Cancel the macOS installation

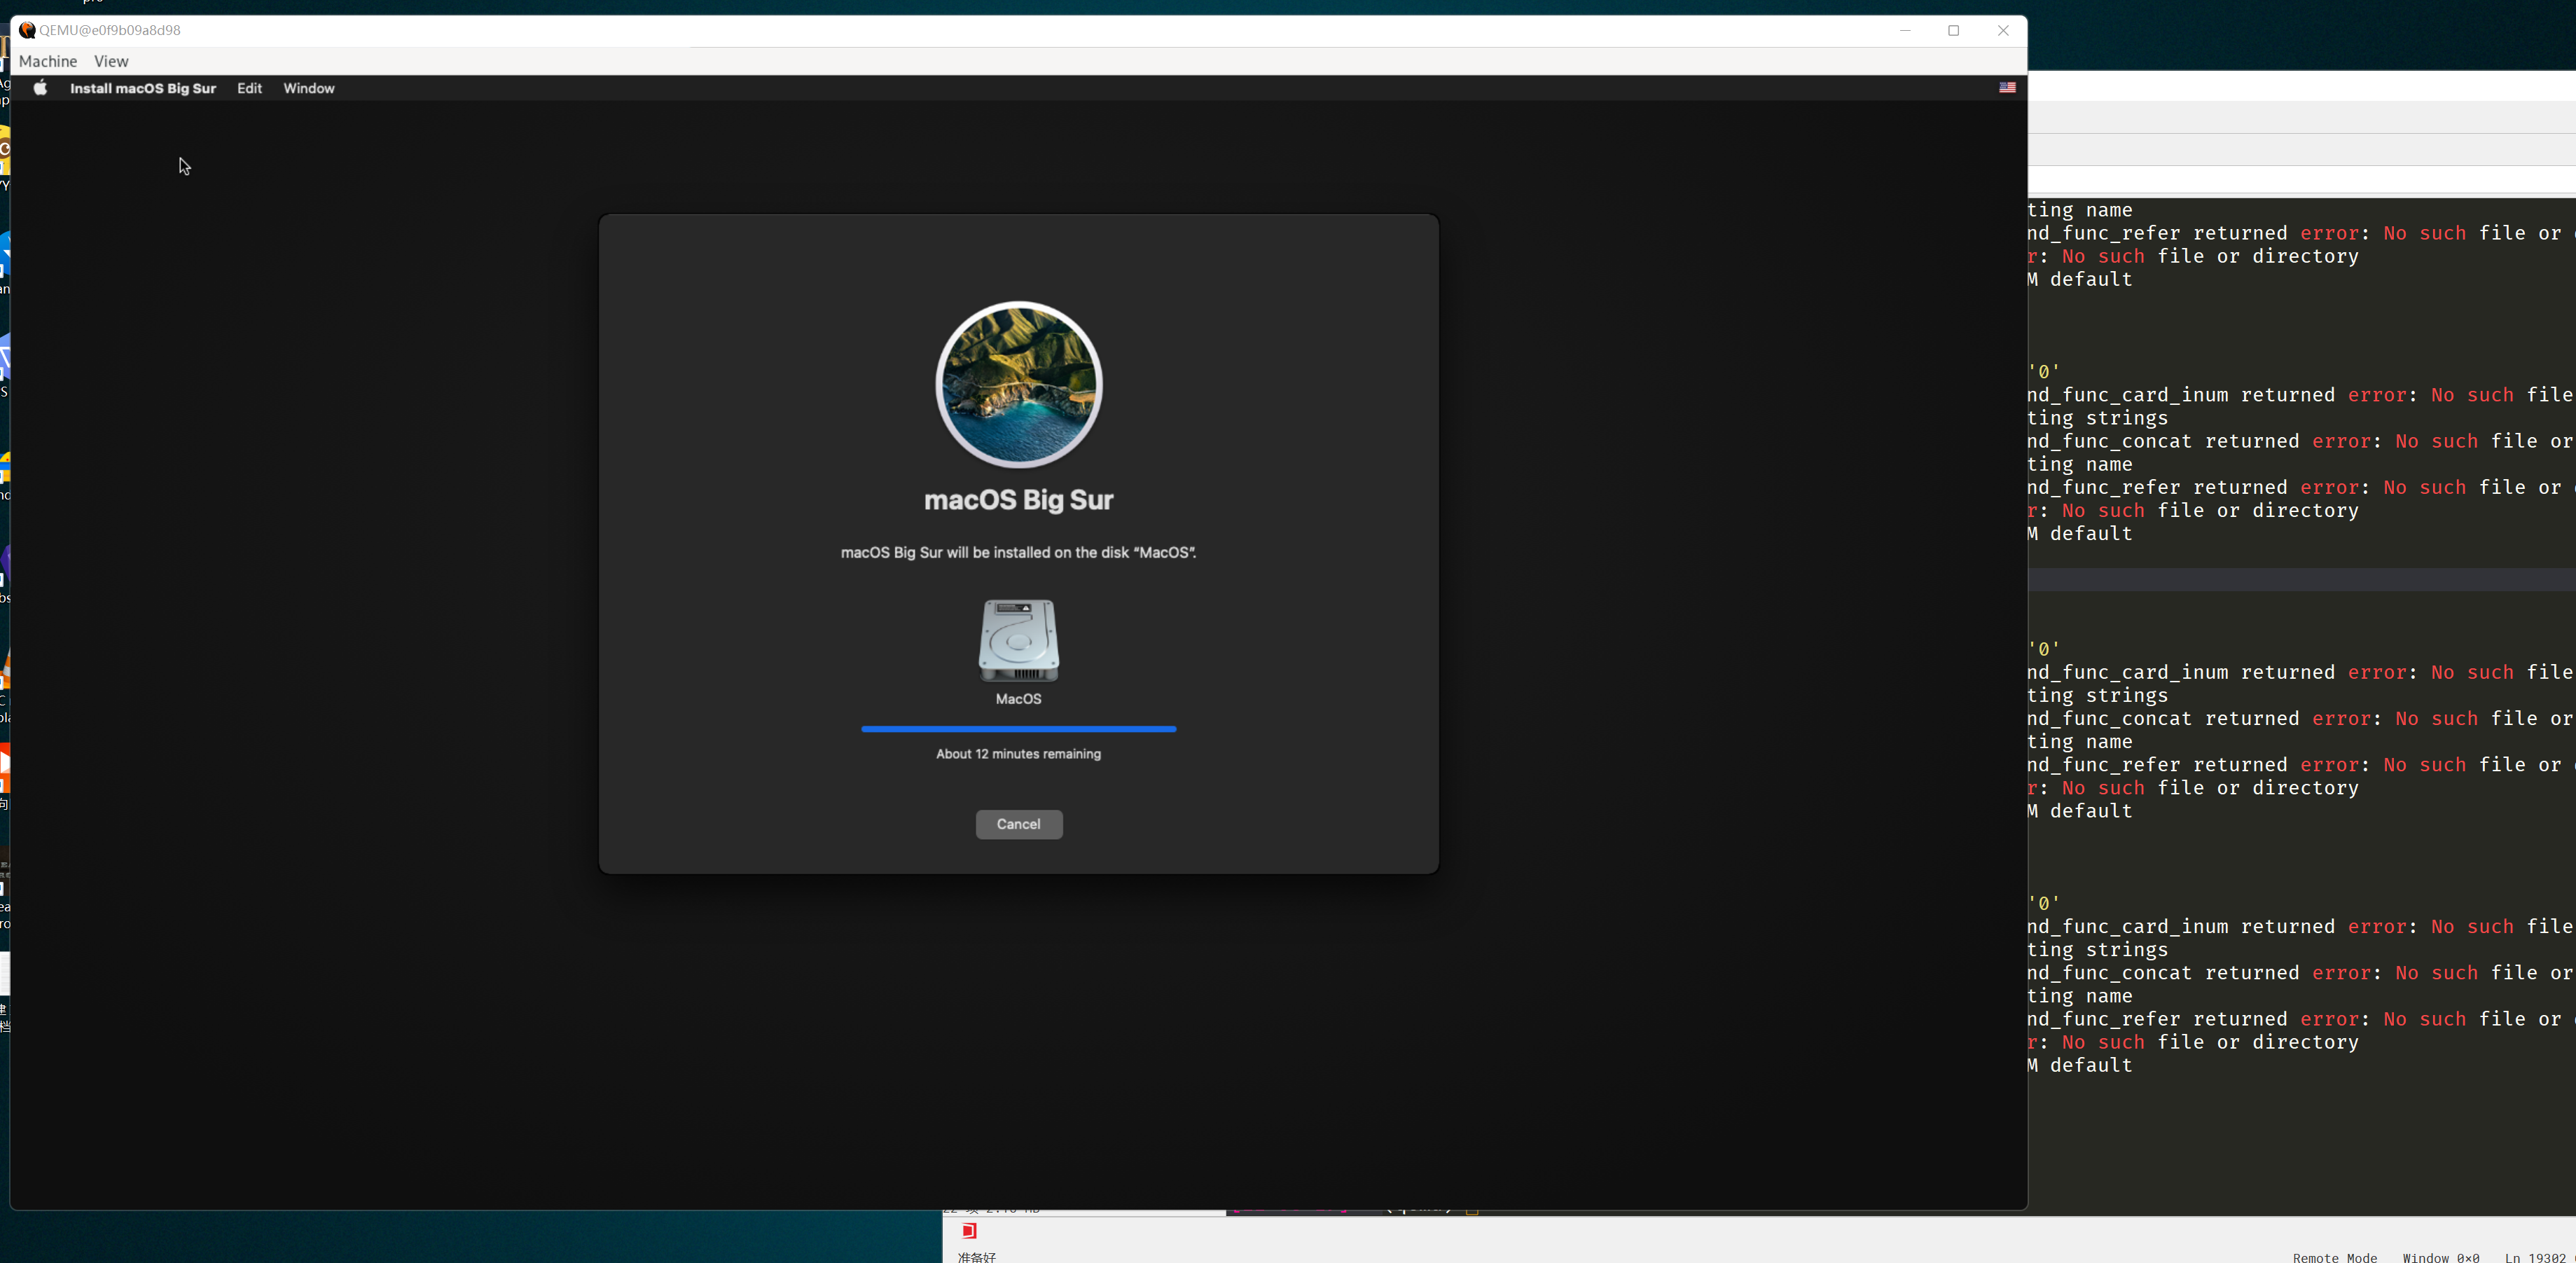tap(1018, 824)
